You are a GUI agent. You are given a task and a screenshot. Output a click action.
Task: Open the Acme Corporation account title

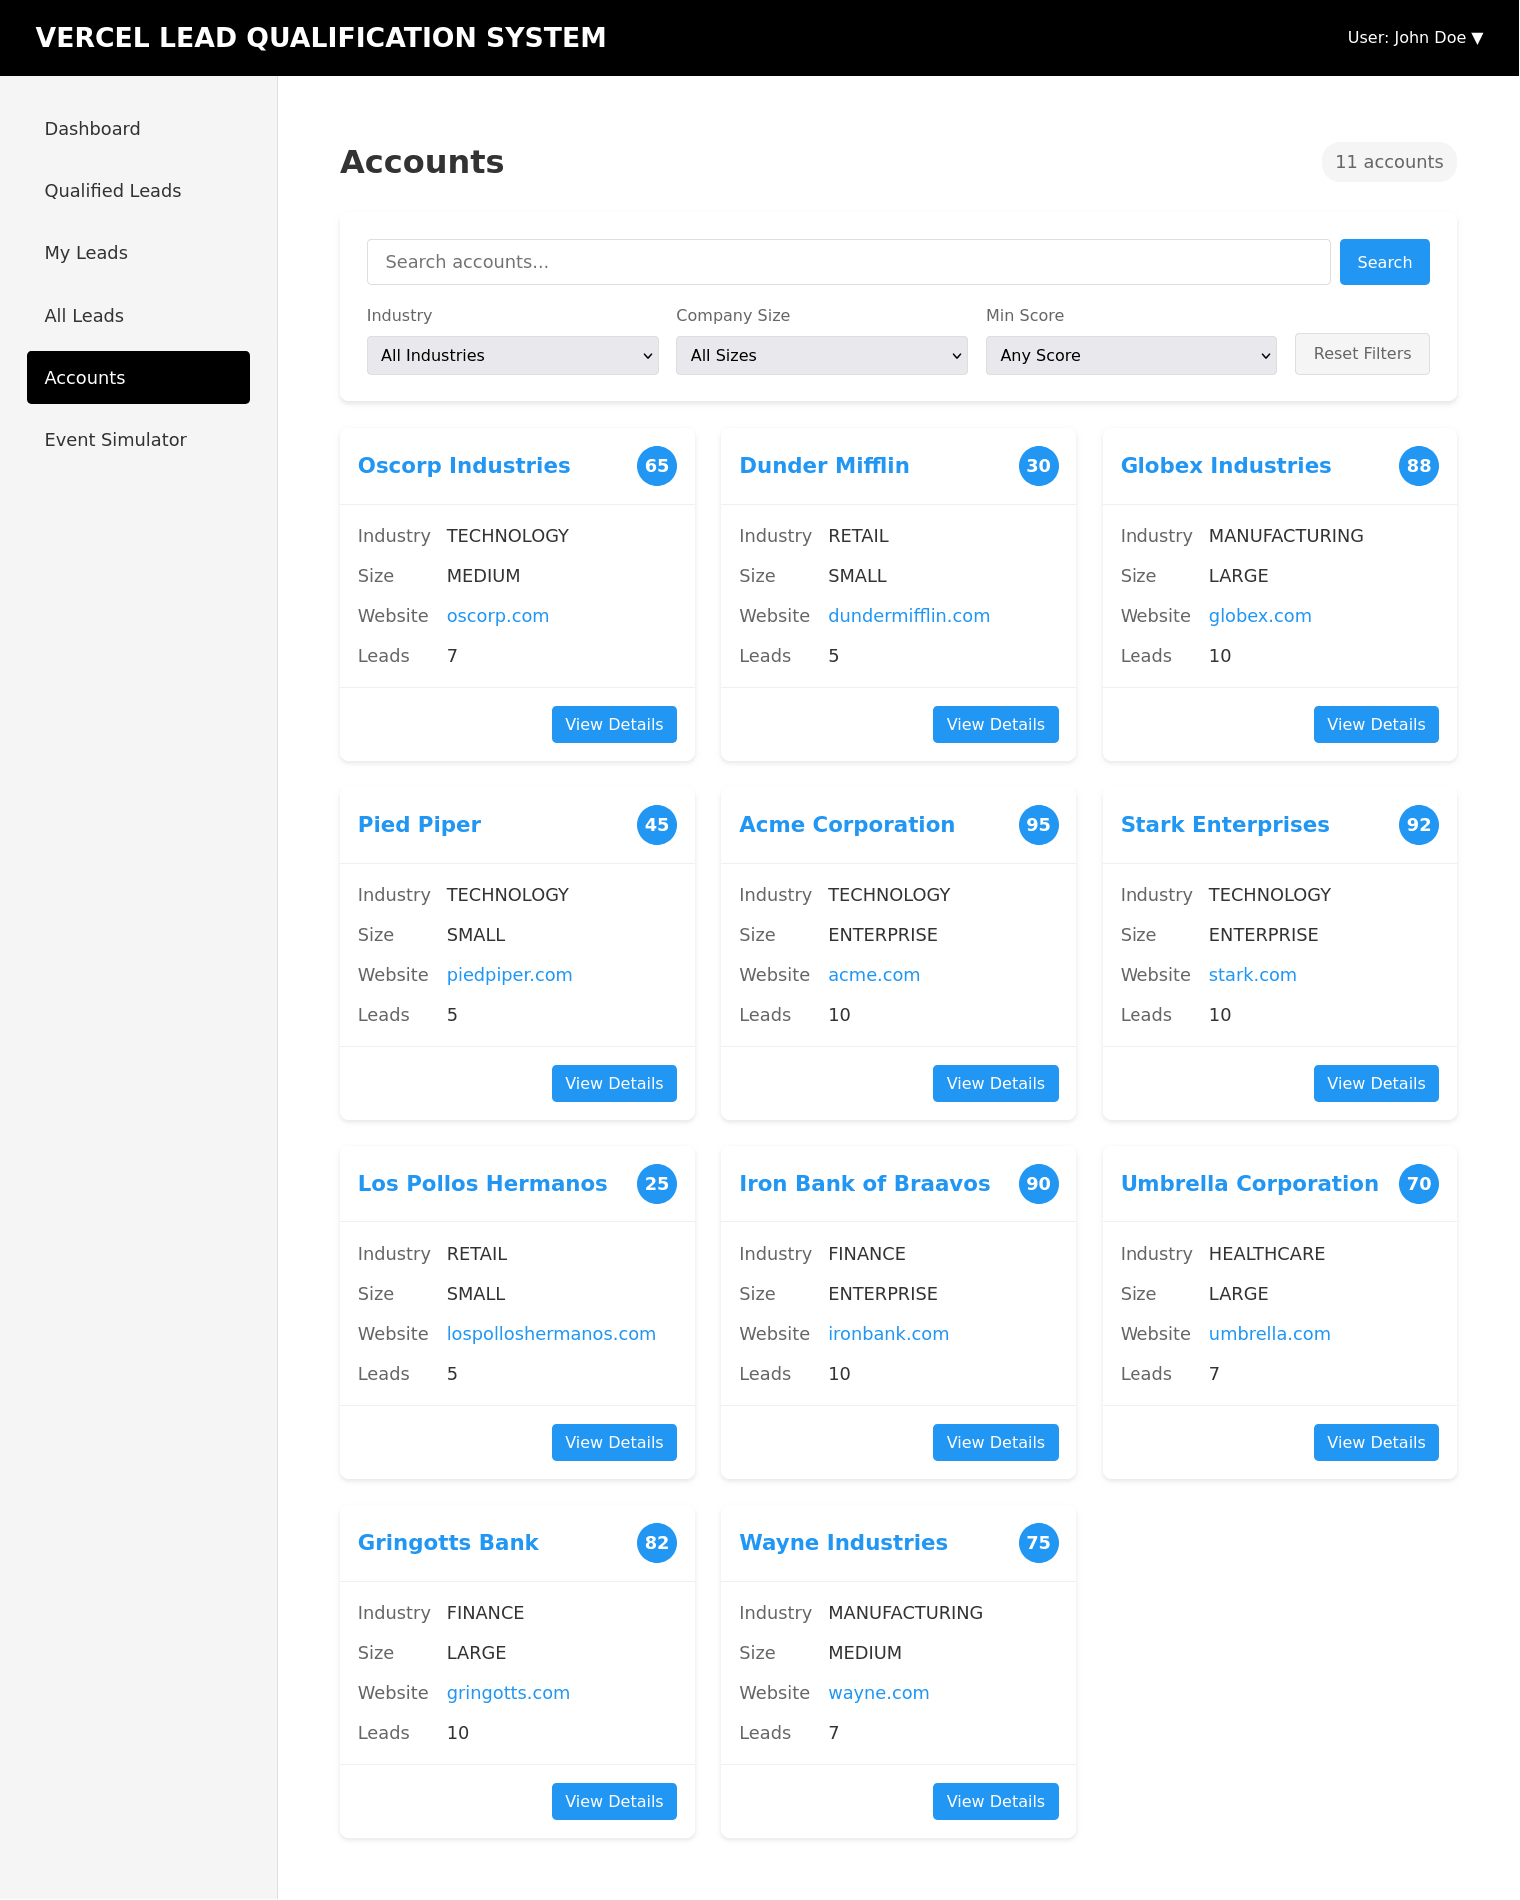point(847,825)
